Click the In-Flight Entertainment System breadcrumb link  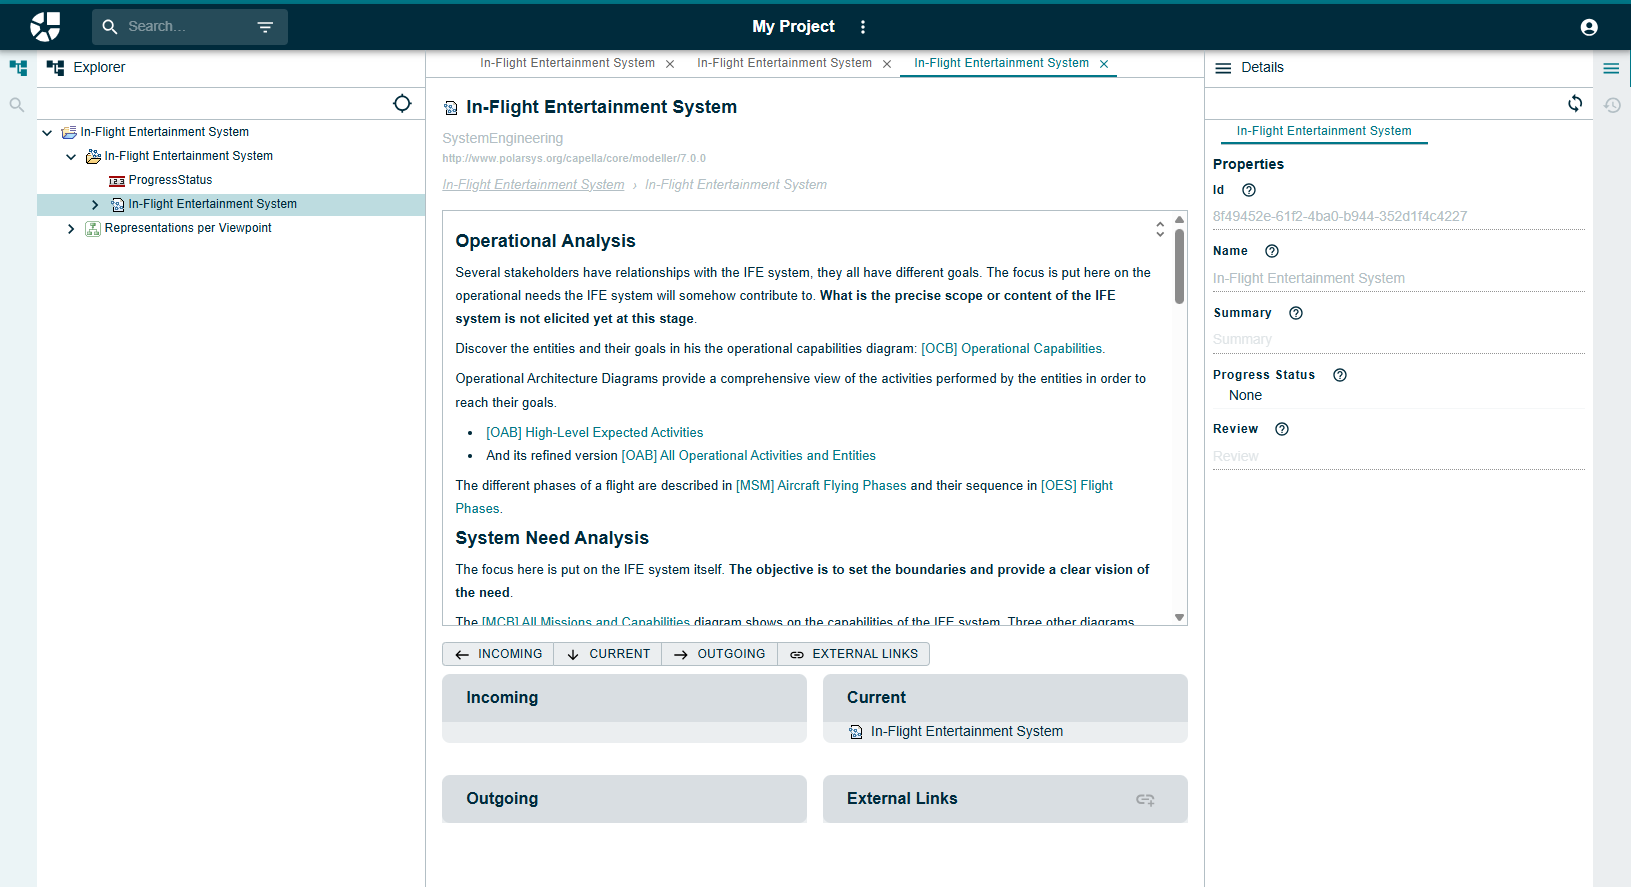[x=533, y=185]
